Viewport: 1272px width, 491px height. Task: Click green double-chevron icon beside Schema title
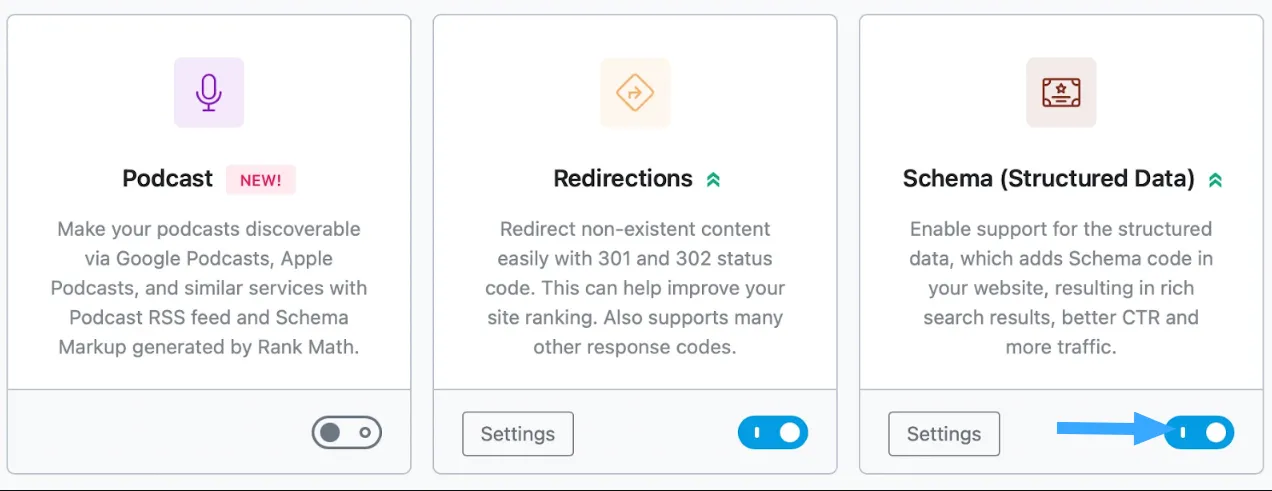tap(1215, 180)
